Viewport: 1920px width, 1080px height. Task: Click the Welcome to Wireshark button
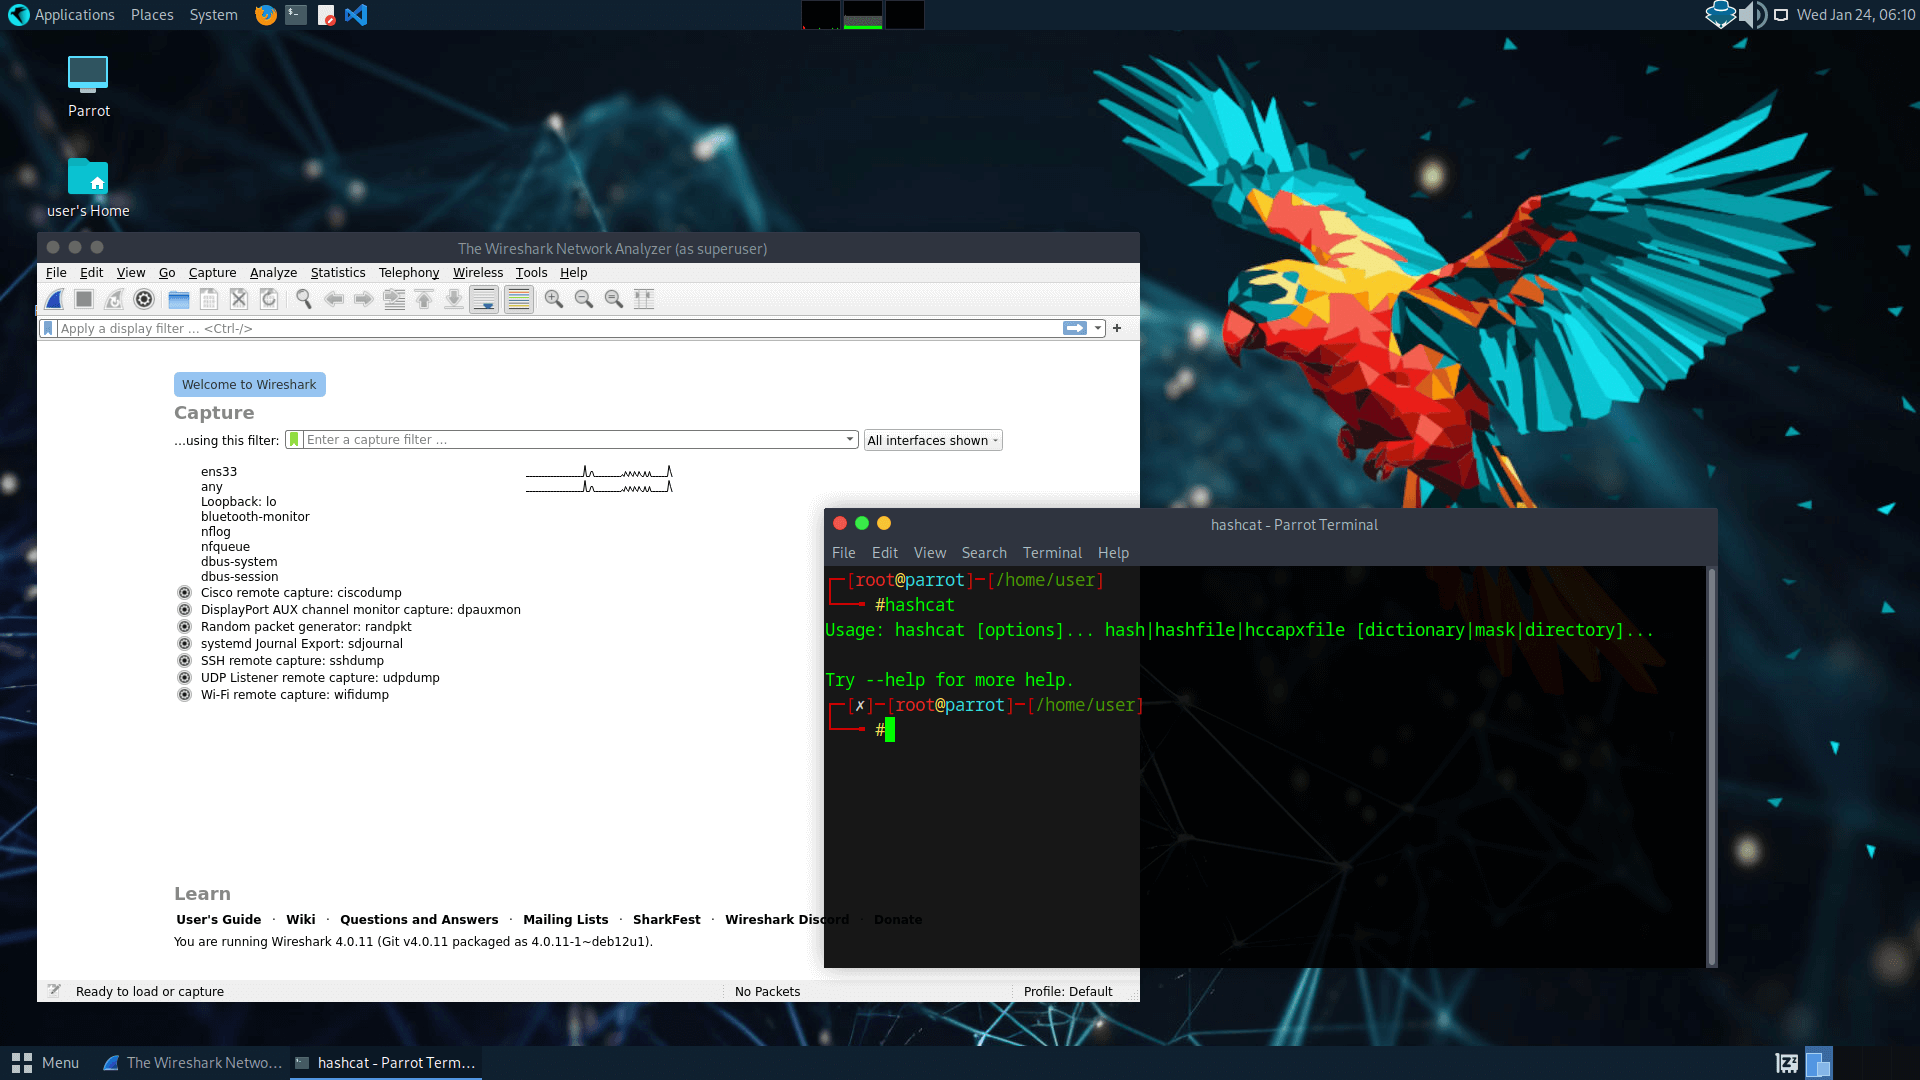coord(249,385)
